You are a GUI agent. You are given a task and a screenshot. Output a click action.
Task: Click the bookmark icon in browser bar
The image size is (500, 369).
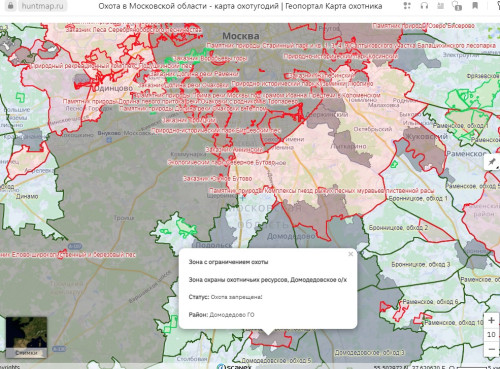[475, 6]
